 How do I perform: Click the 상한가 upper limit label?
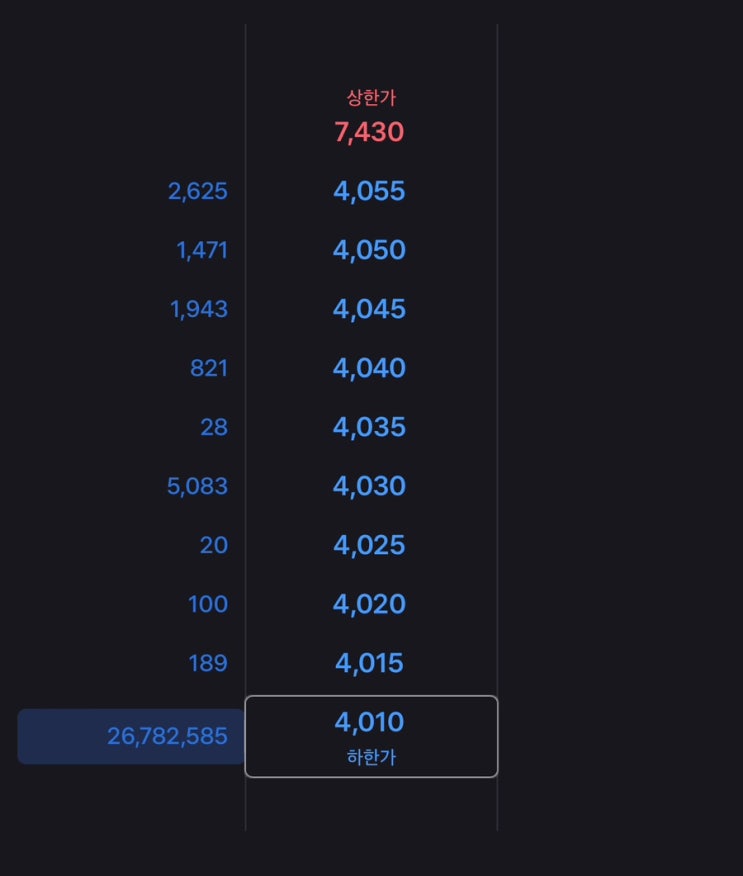[x=371, y=98]
